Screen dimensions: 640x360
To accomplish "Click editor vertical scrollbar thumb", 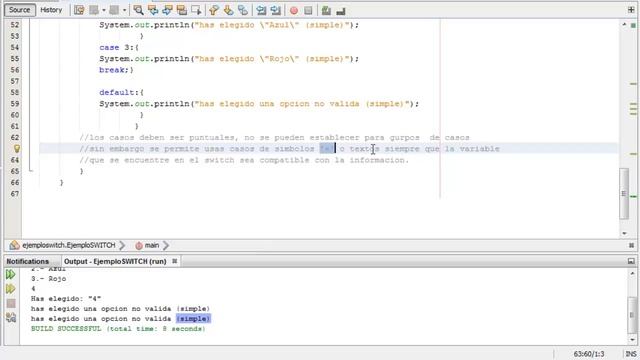I will [624, 193].
